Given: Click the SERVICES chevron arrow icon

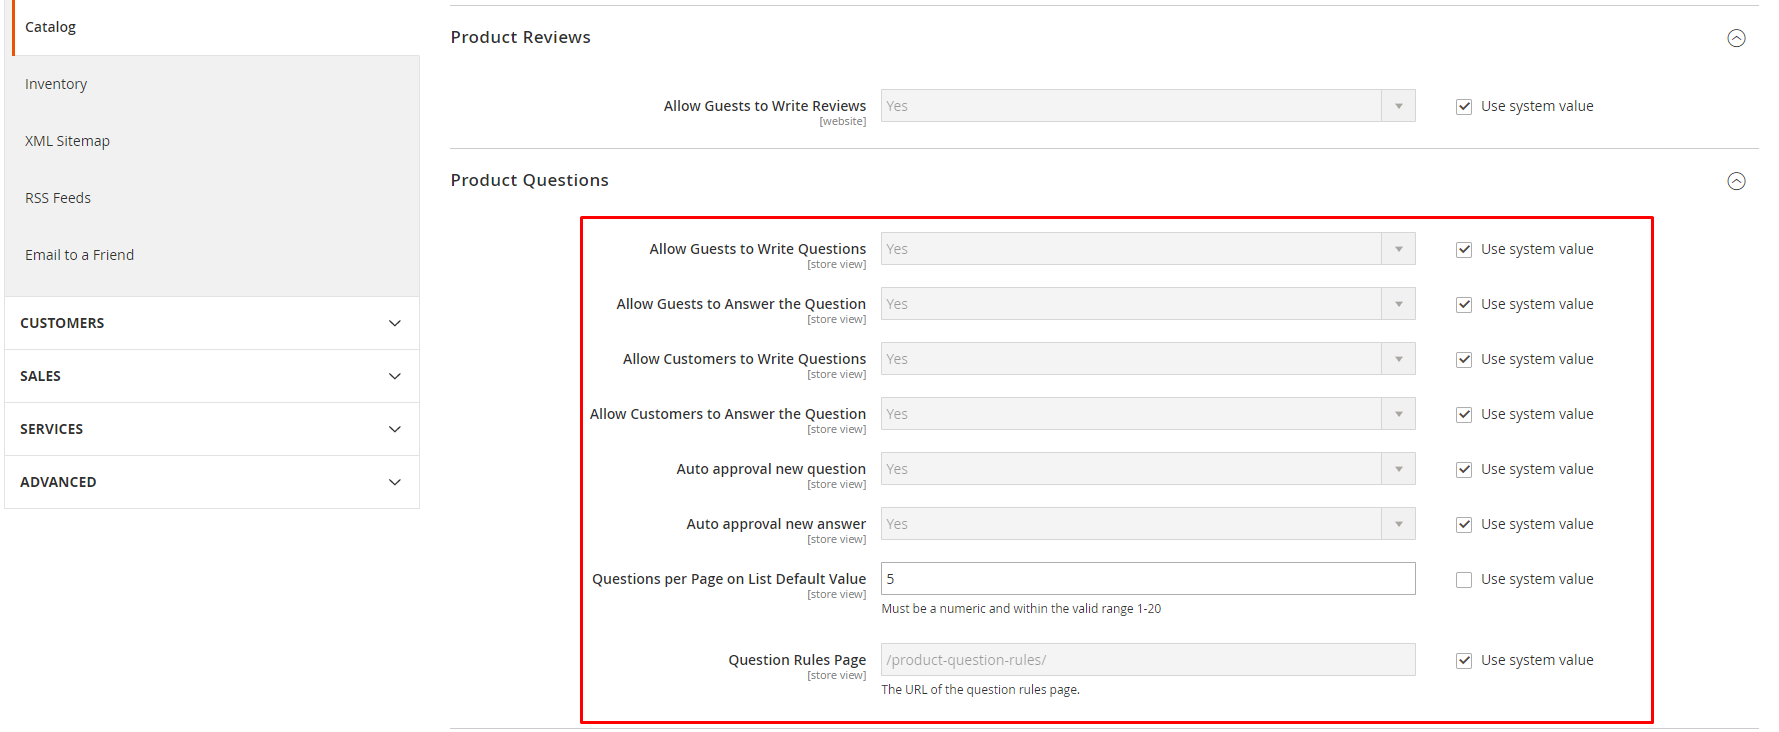Looking at the screenshot, I should click(395, 429).
